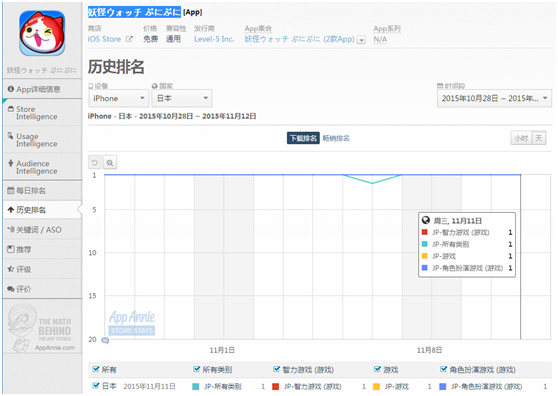Click the Usage Intelligence icon
This screenshot has height=396, width=558.
coord(11,135)
